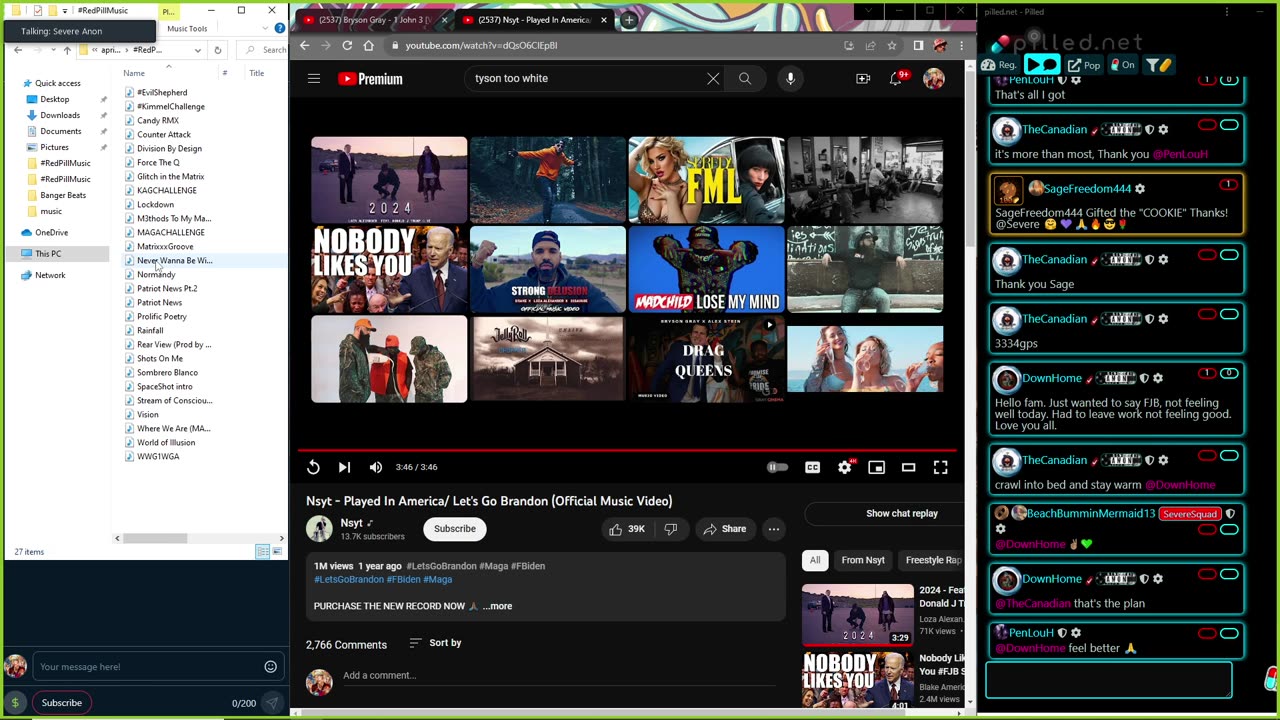Open emoji picker in message box

pos(270,667)
